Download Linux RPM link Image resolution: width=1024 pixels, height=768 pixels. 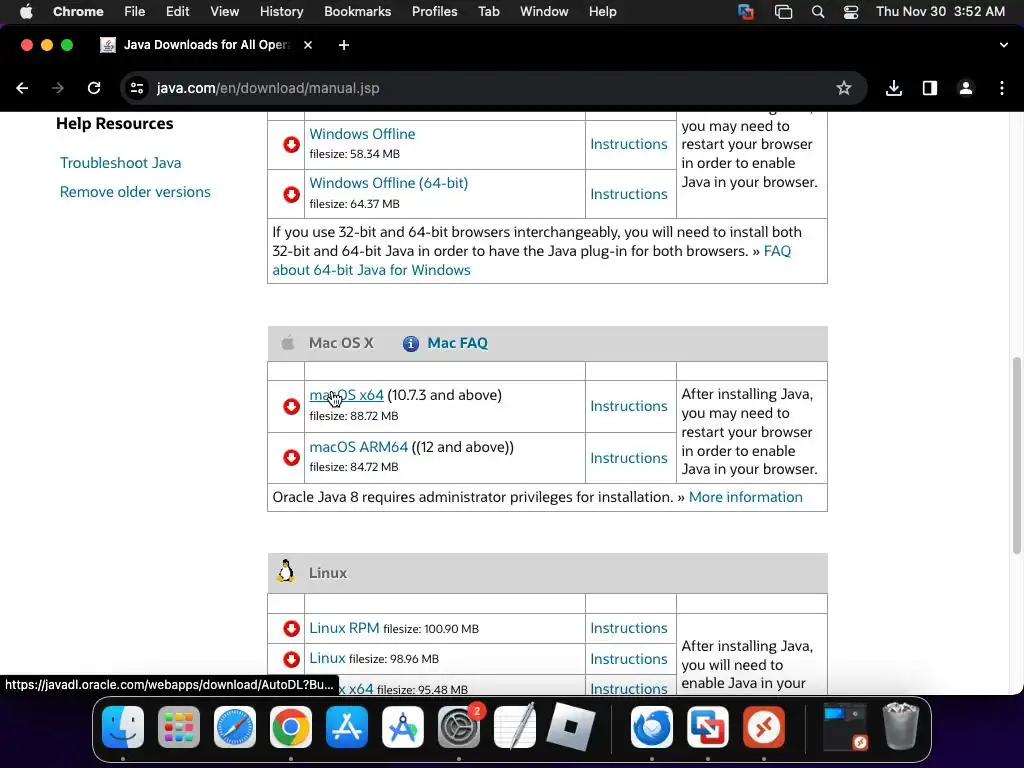[x=344, y=628]
